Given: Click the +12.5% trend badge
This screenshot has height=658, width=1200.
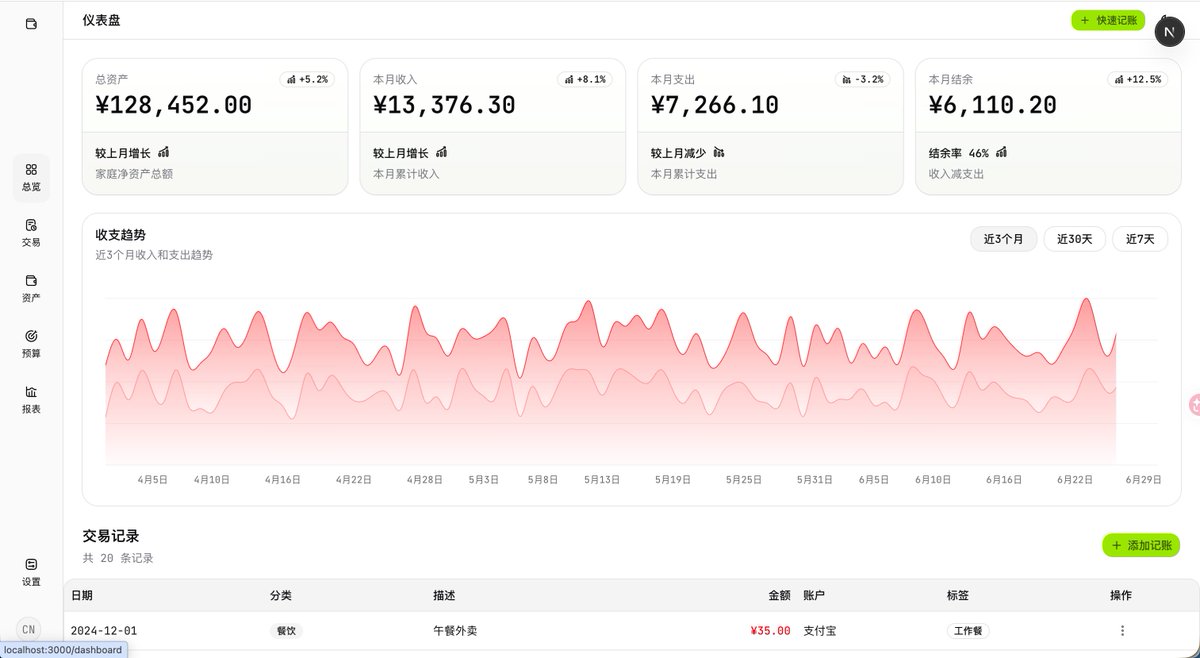Looking at the screenshot, I should (1138, 78).
